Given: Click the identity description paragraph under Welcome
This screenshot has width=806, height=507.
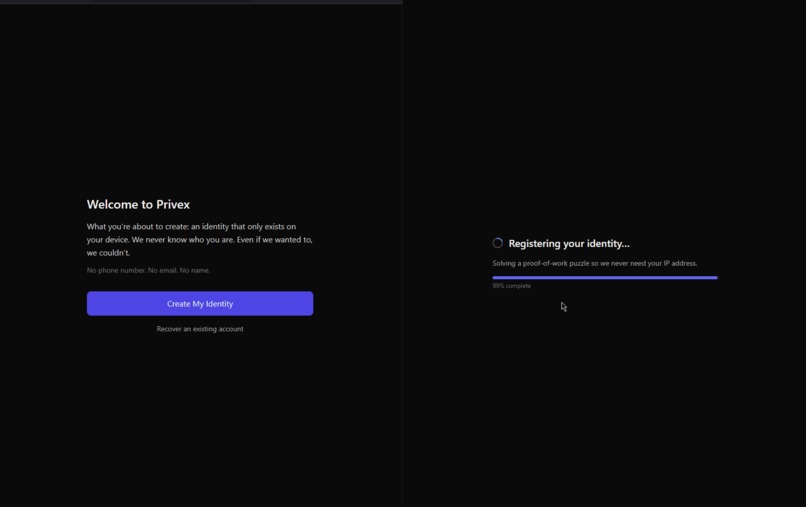Looking at the screenshot, I should pos(199,239).
